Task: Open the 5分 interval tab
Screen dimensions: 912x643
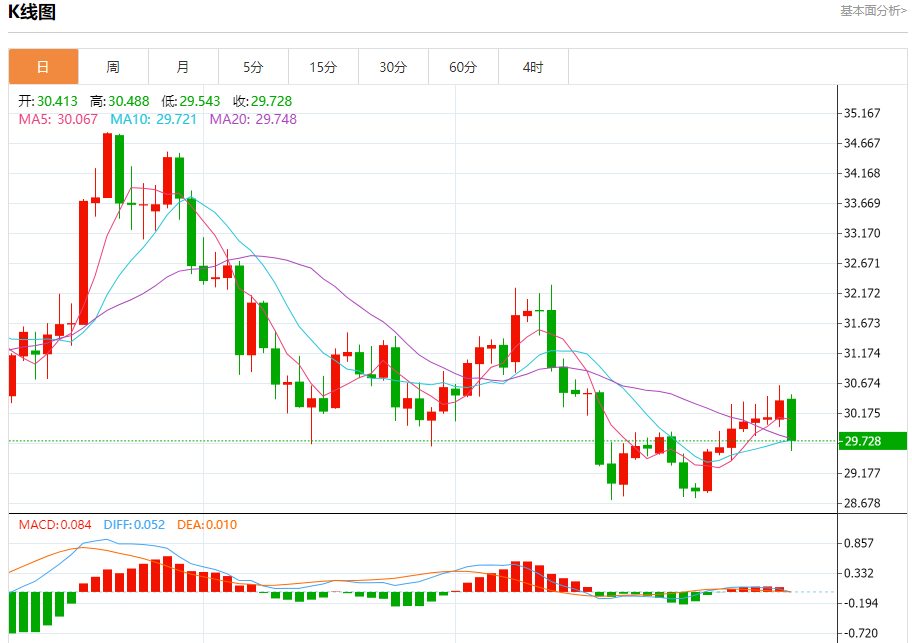Action: [x=253, y=67]
